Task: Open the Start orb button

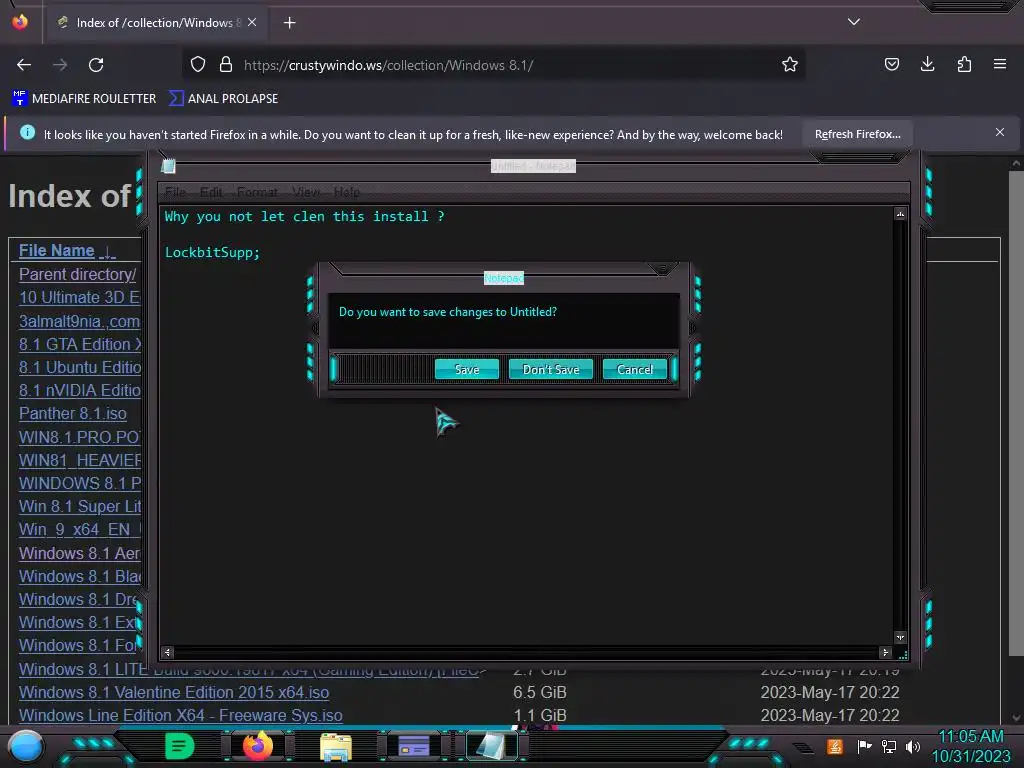Action: 25,746
